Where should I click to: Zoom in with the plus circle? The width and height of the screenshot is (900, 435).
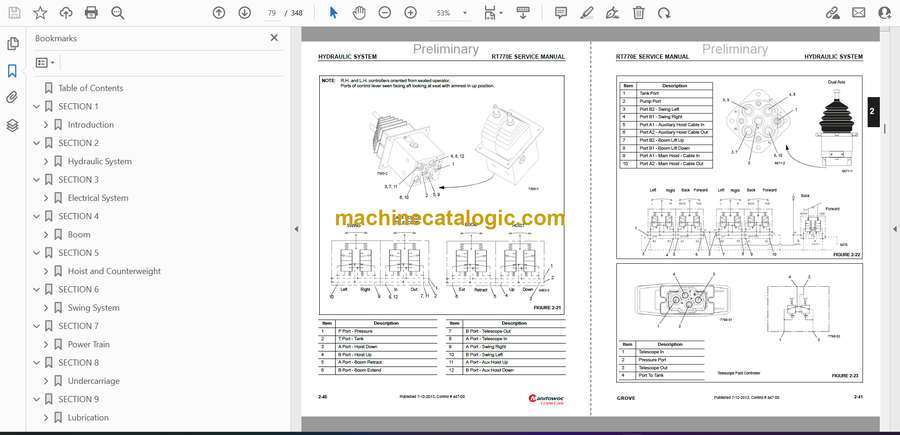tap(410, 13)
